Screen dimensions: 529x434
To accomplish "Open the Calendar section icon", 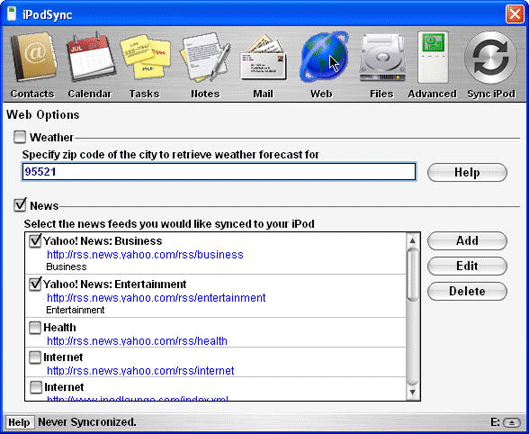I will 90,58.
